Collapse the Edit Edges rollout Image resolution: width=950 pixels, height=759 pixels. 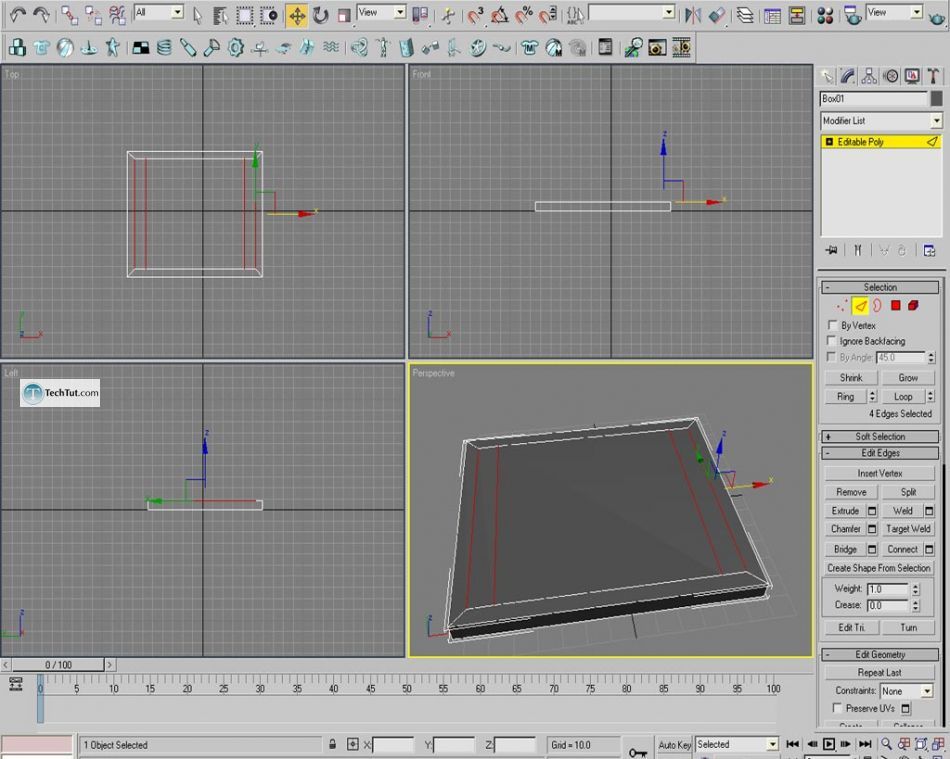(x=880, y=453)
